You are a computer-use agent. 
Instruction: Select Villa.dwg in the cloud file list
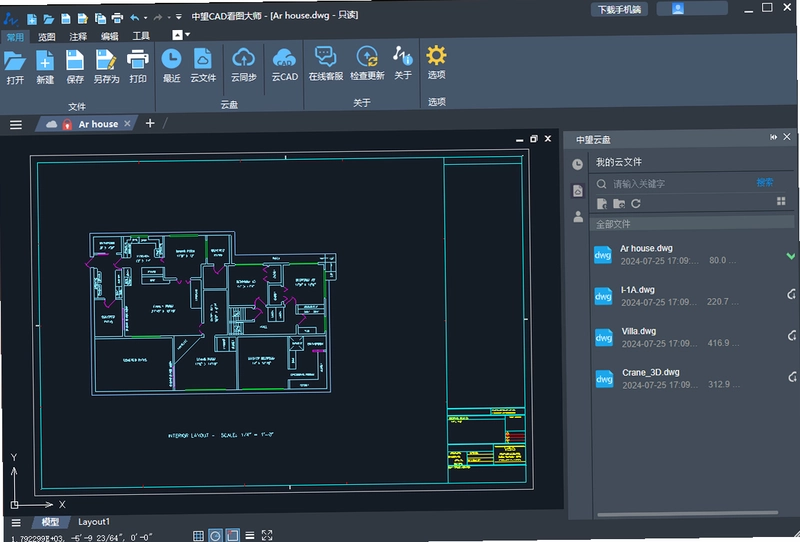tap(693, 337)
